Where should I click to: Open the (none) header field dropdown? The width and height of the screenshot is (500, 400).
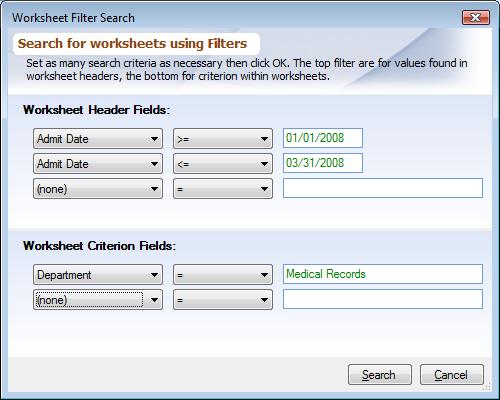[x=98, y=189]
